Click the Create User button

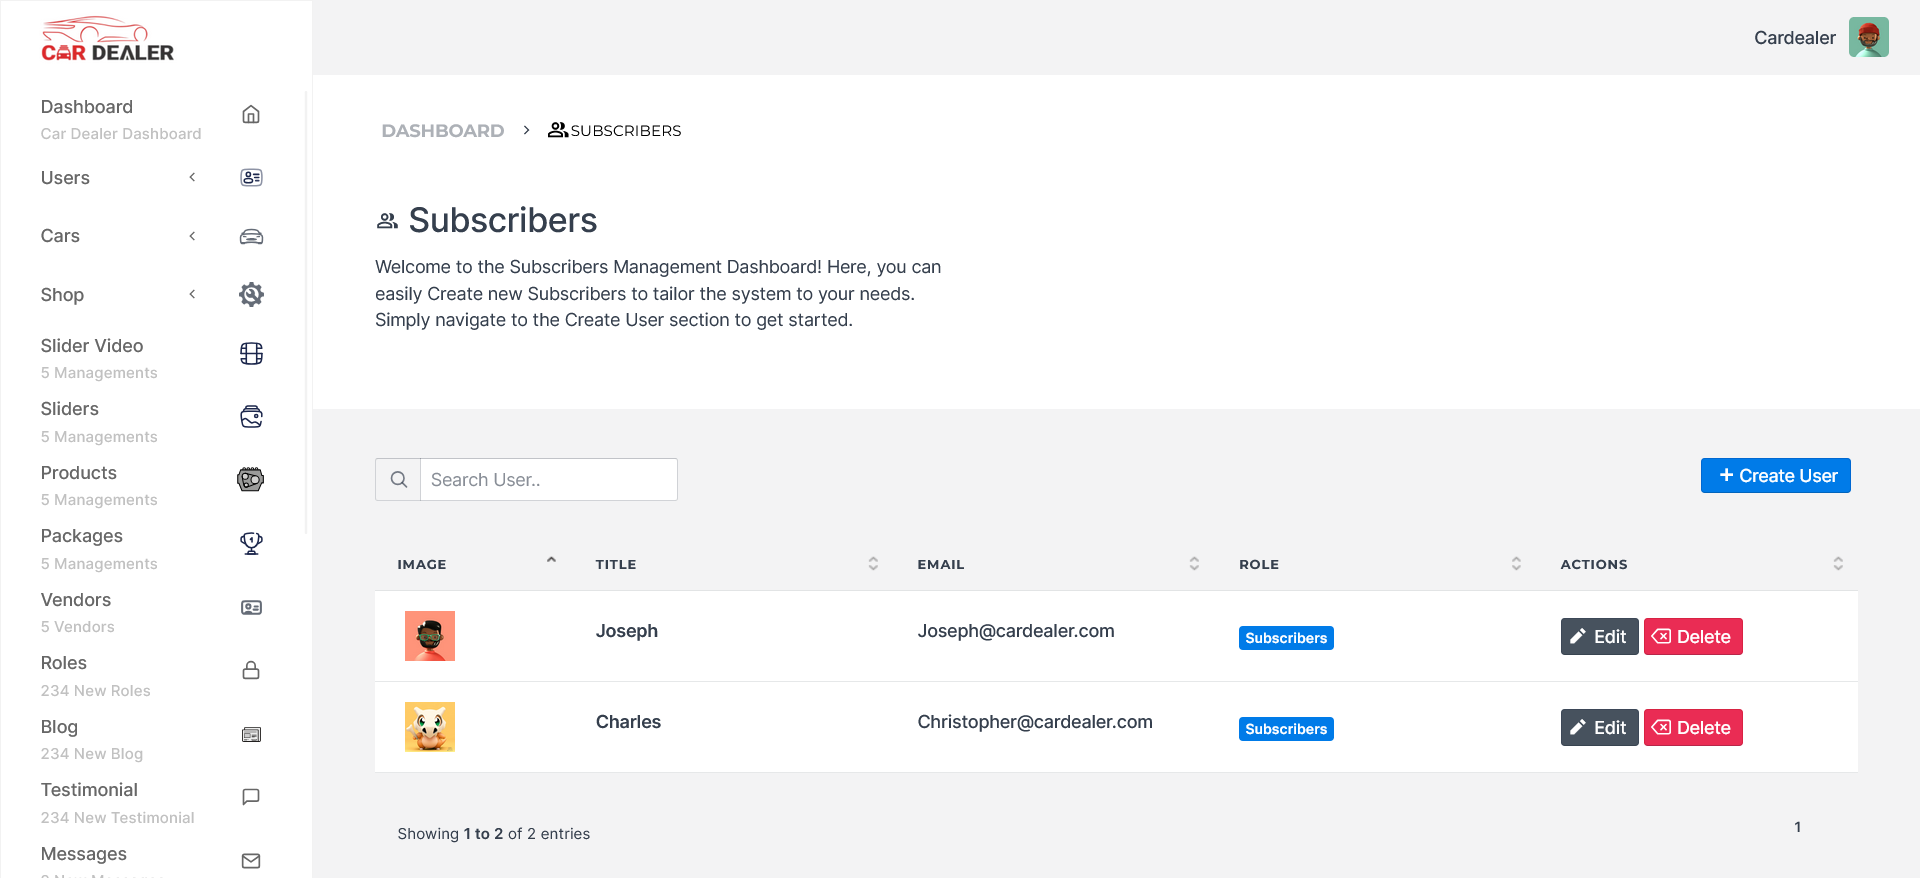[x=1775, y=476]
